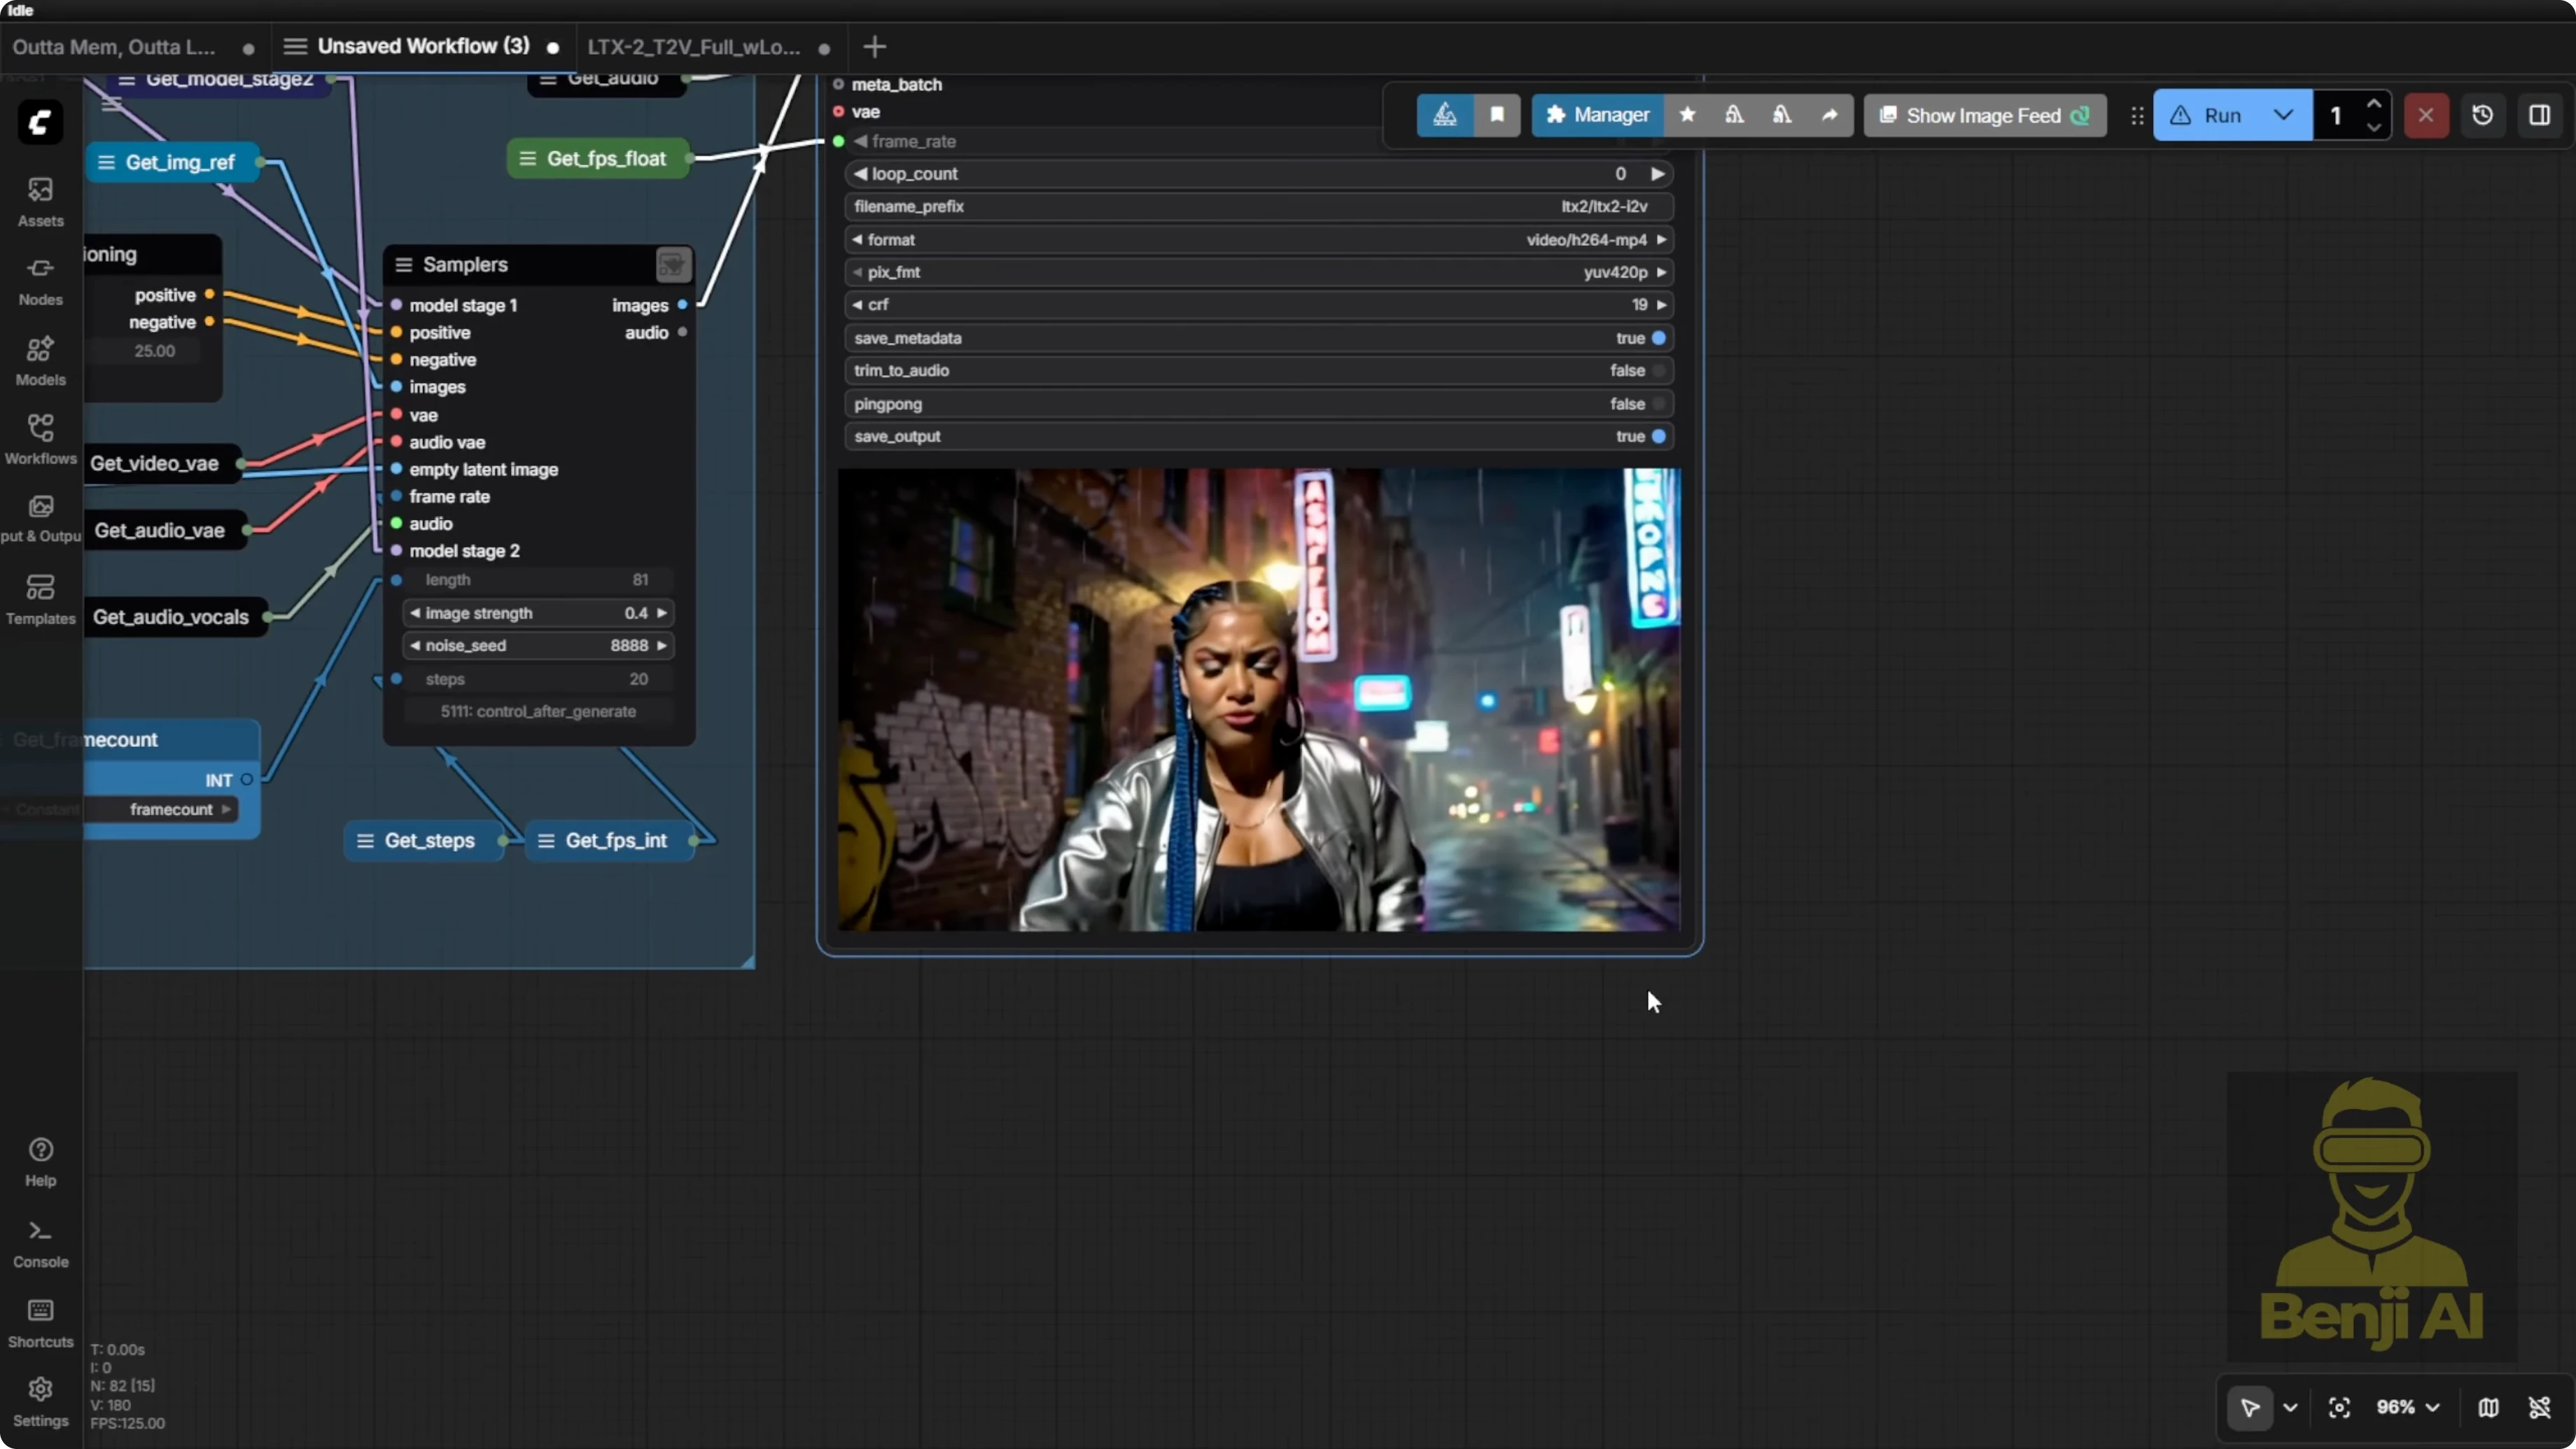
Task: Toggle the save_metadata switch
Action: click(x=1658, y=338)
